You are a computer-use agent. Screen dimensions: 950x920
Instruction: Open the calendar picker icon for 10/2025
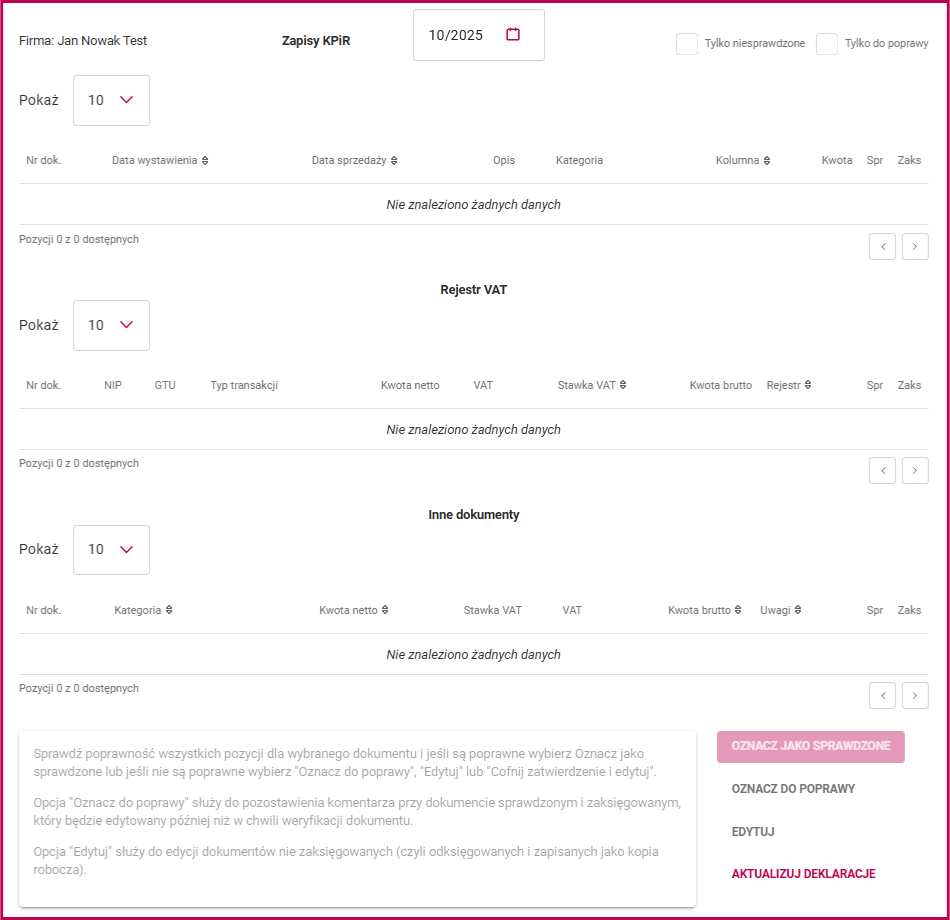(x=513, y=35)
